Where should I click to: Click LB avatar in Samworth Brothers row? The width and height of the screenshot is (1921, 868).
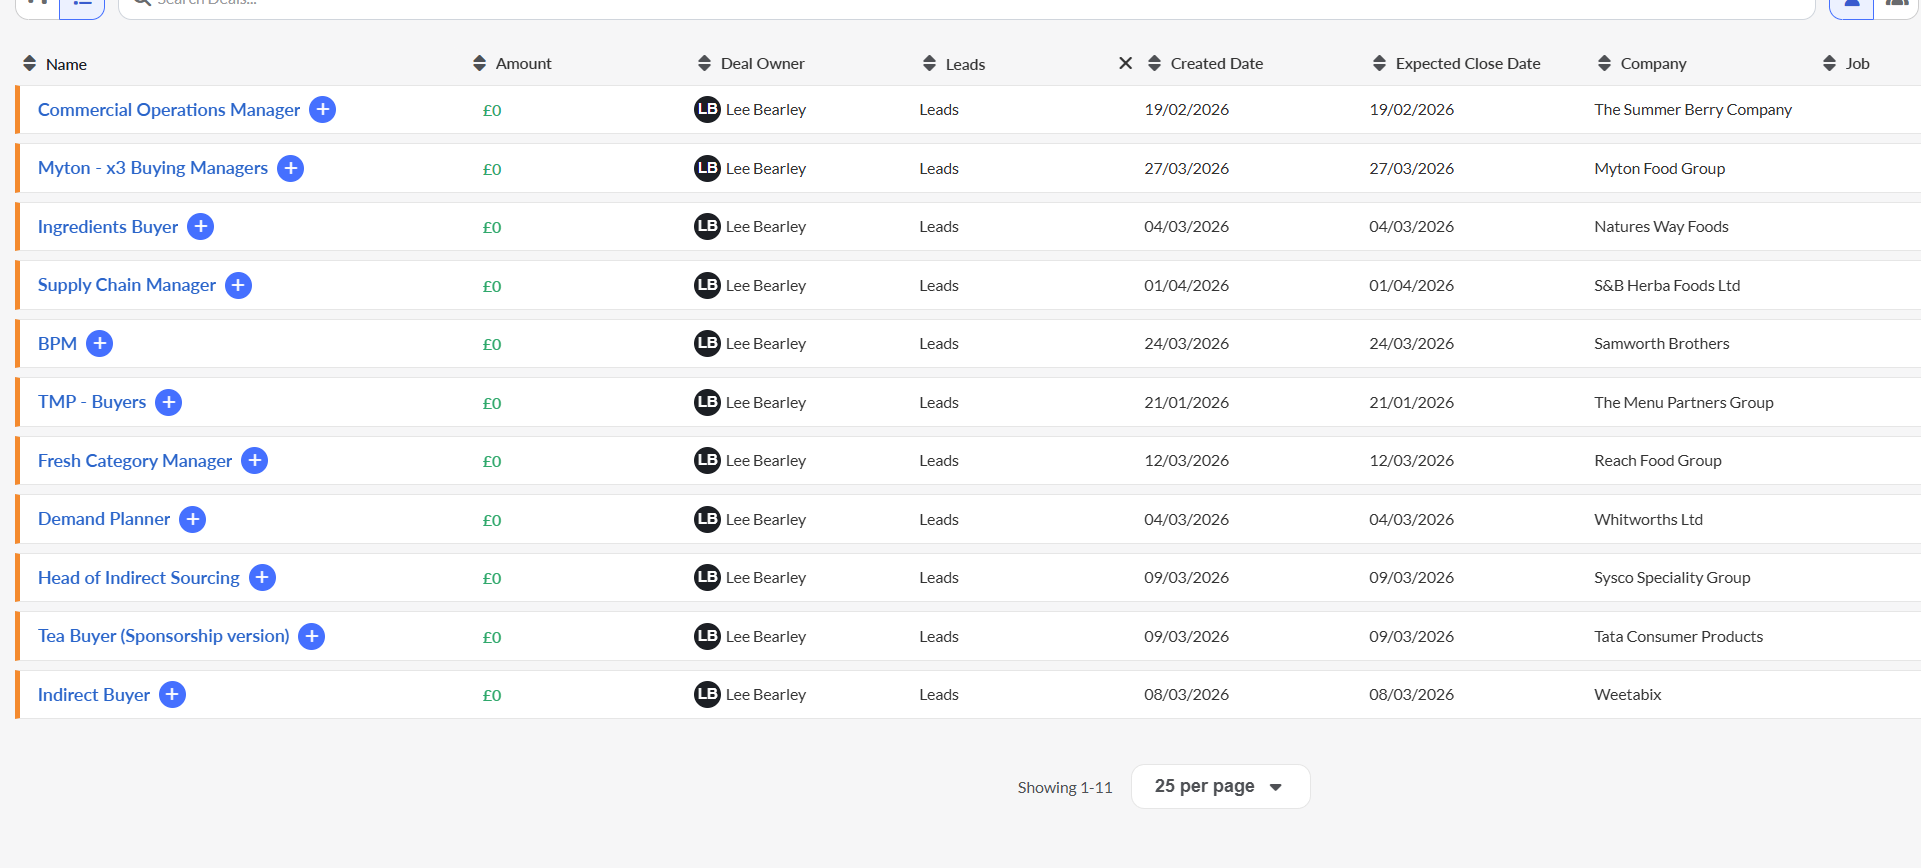tap(707, 343)
